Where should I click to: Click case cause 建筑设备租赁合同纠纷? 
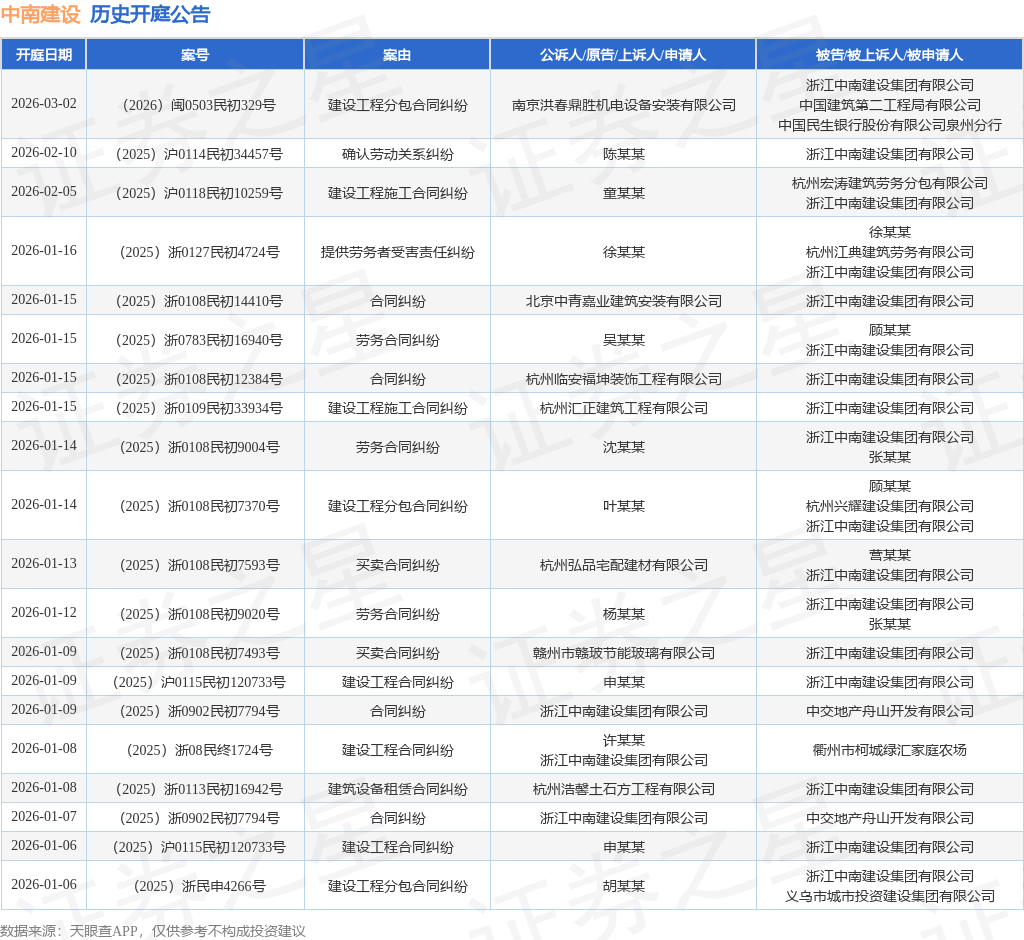point(398,789)
